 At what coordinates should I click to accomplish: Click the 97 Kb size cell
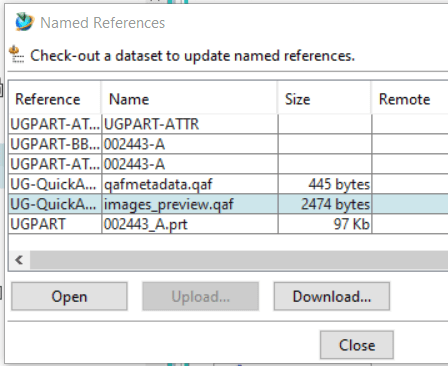click(325, 224)
